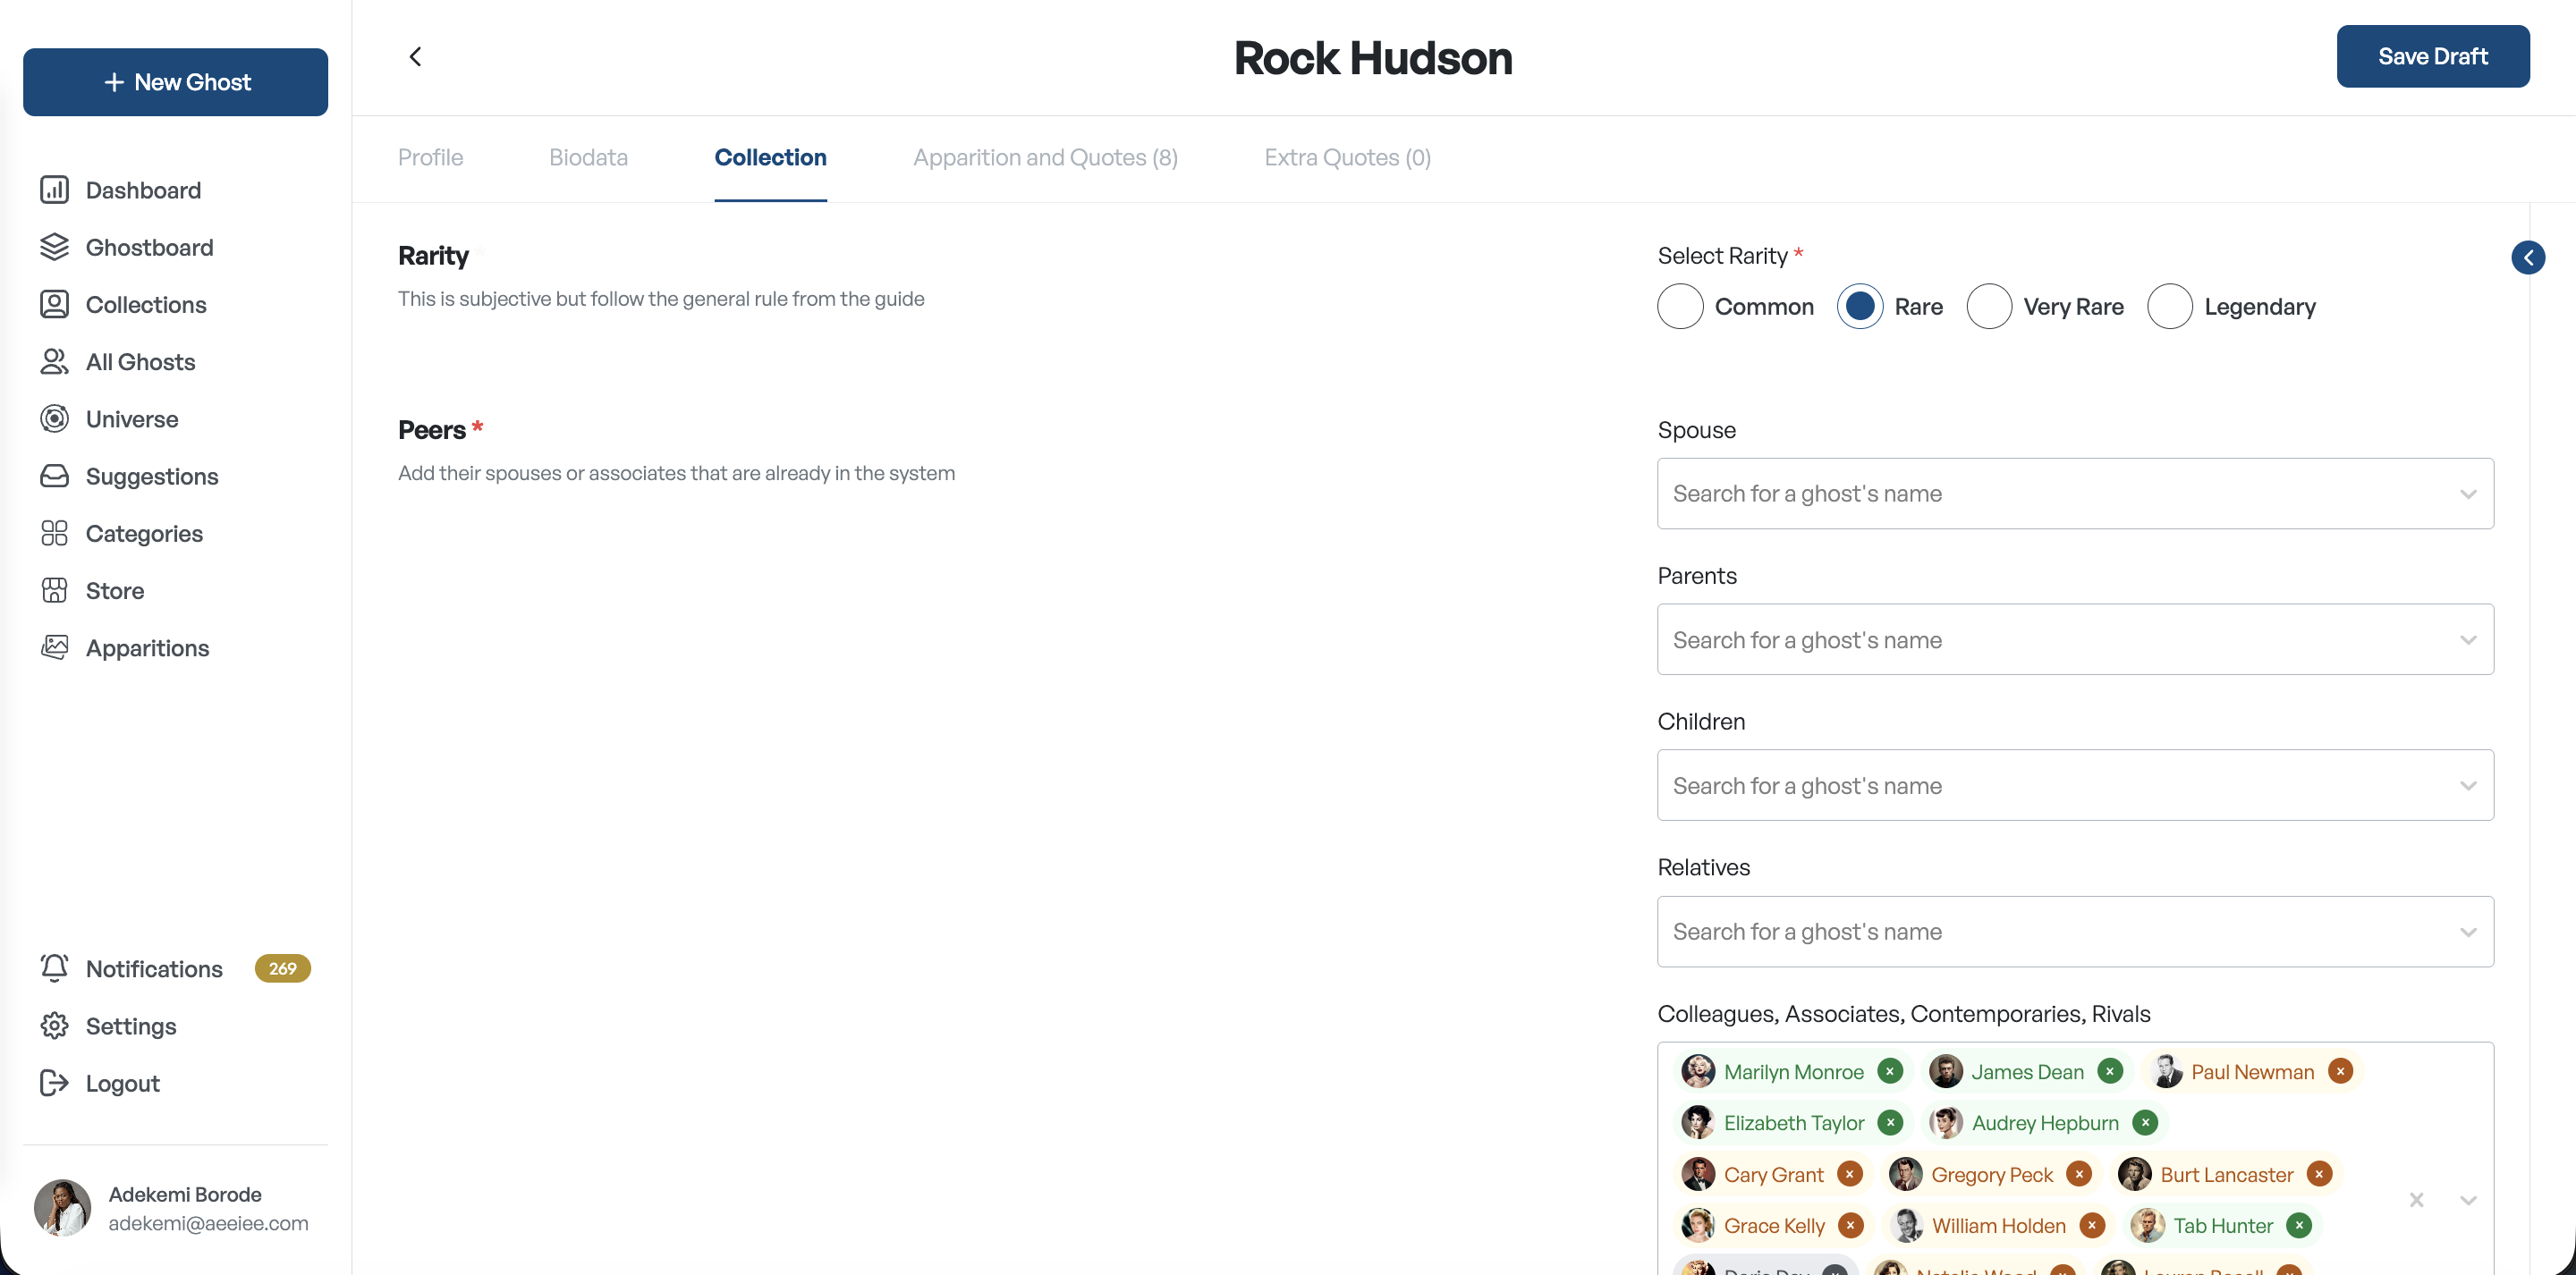2576x1275 pixels.
Task: Expand the Relatives dropdown arrow
Action: click(x=2467, y=932)
